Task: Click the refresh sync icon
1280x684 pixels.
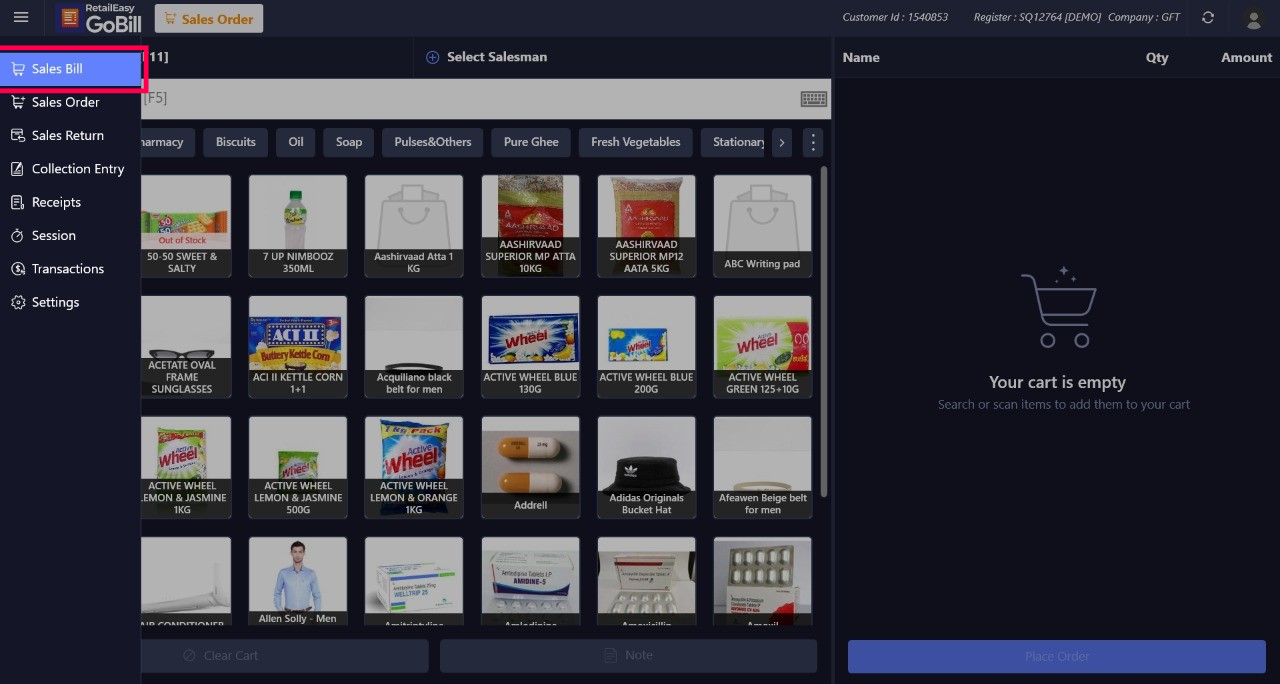Action: point(1208,18)
